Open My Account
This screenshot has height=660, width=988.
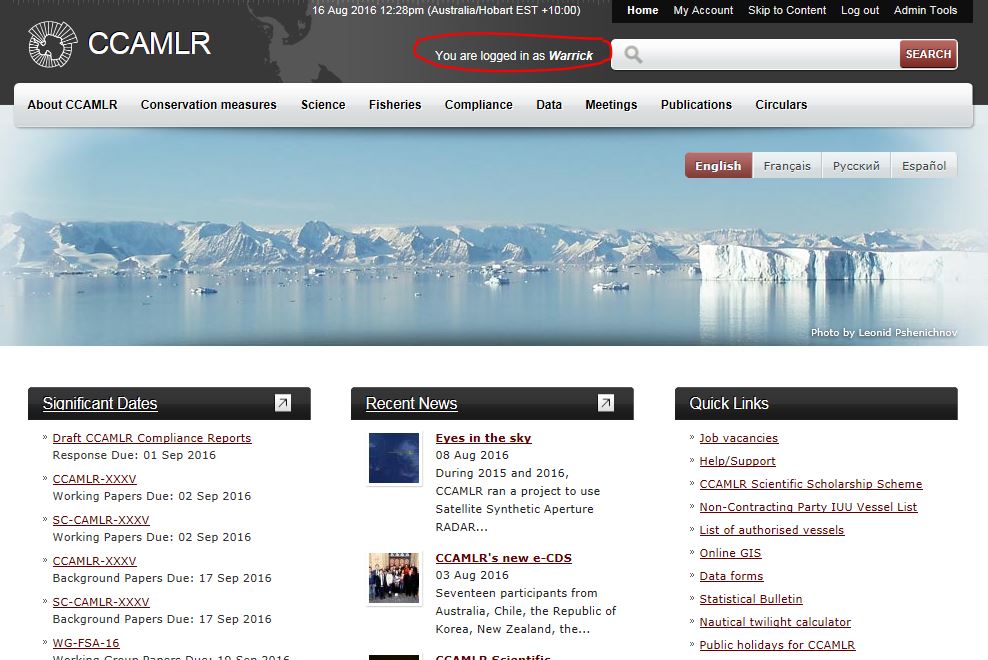(x=703, y=10)
